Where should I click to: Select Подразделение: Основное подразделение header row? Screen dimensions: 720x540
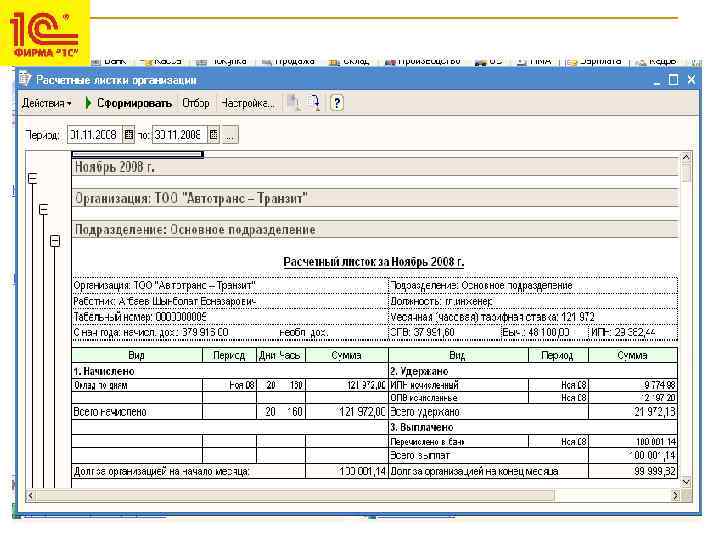(x=375, y=230)
